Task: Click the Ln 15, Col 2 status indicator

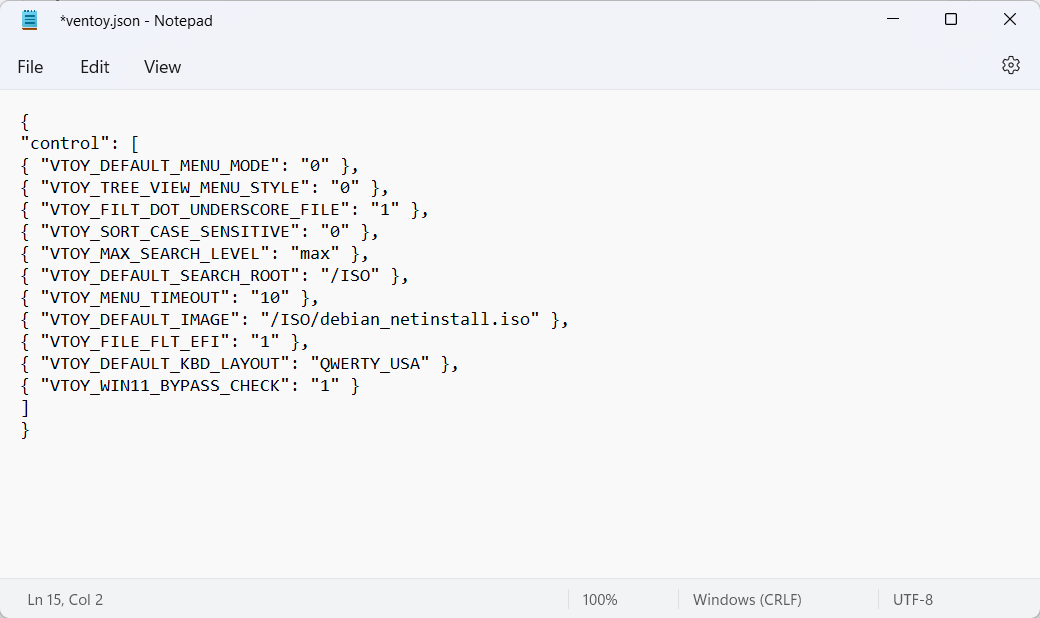Action: point(65,600)
